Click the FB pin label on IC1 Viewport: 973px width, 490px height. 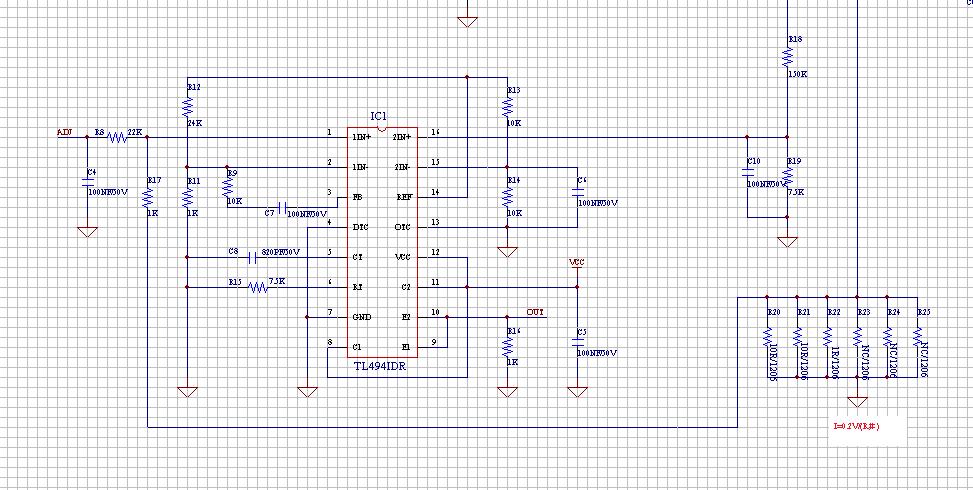click(356, 197)
